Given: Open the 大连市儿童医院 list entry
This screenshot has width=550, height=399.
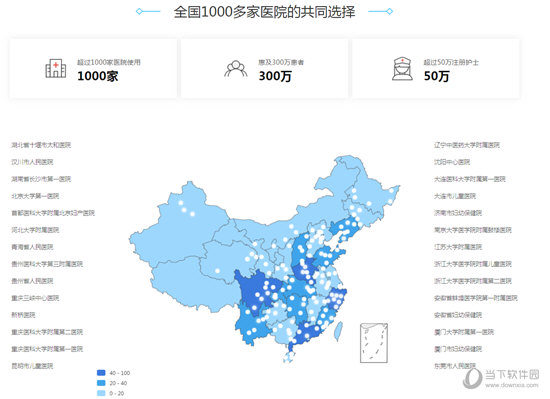Looking at the screenshot, I should (x=455, y=196).
